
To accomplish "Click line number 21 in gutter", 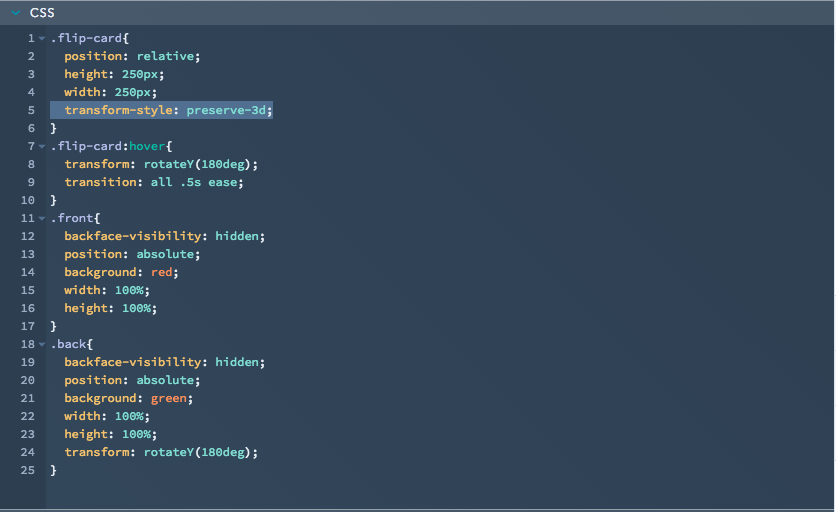I will (28, 398).
